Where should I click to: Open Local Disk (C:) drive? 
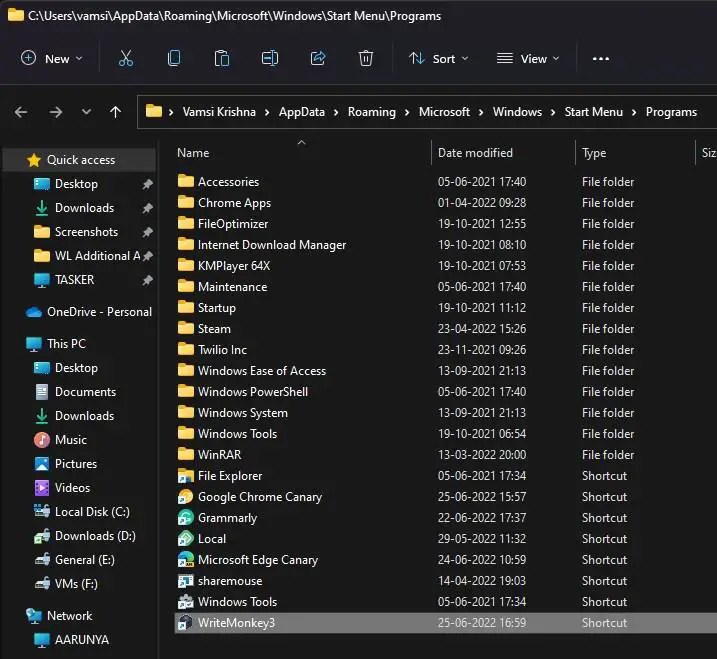click(x=92, y=512)
